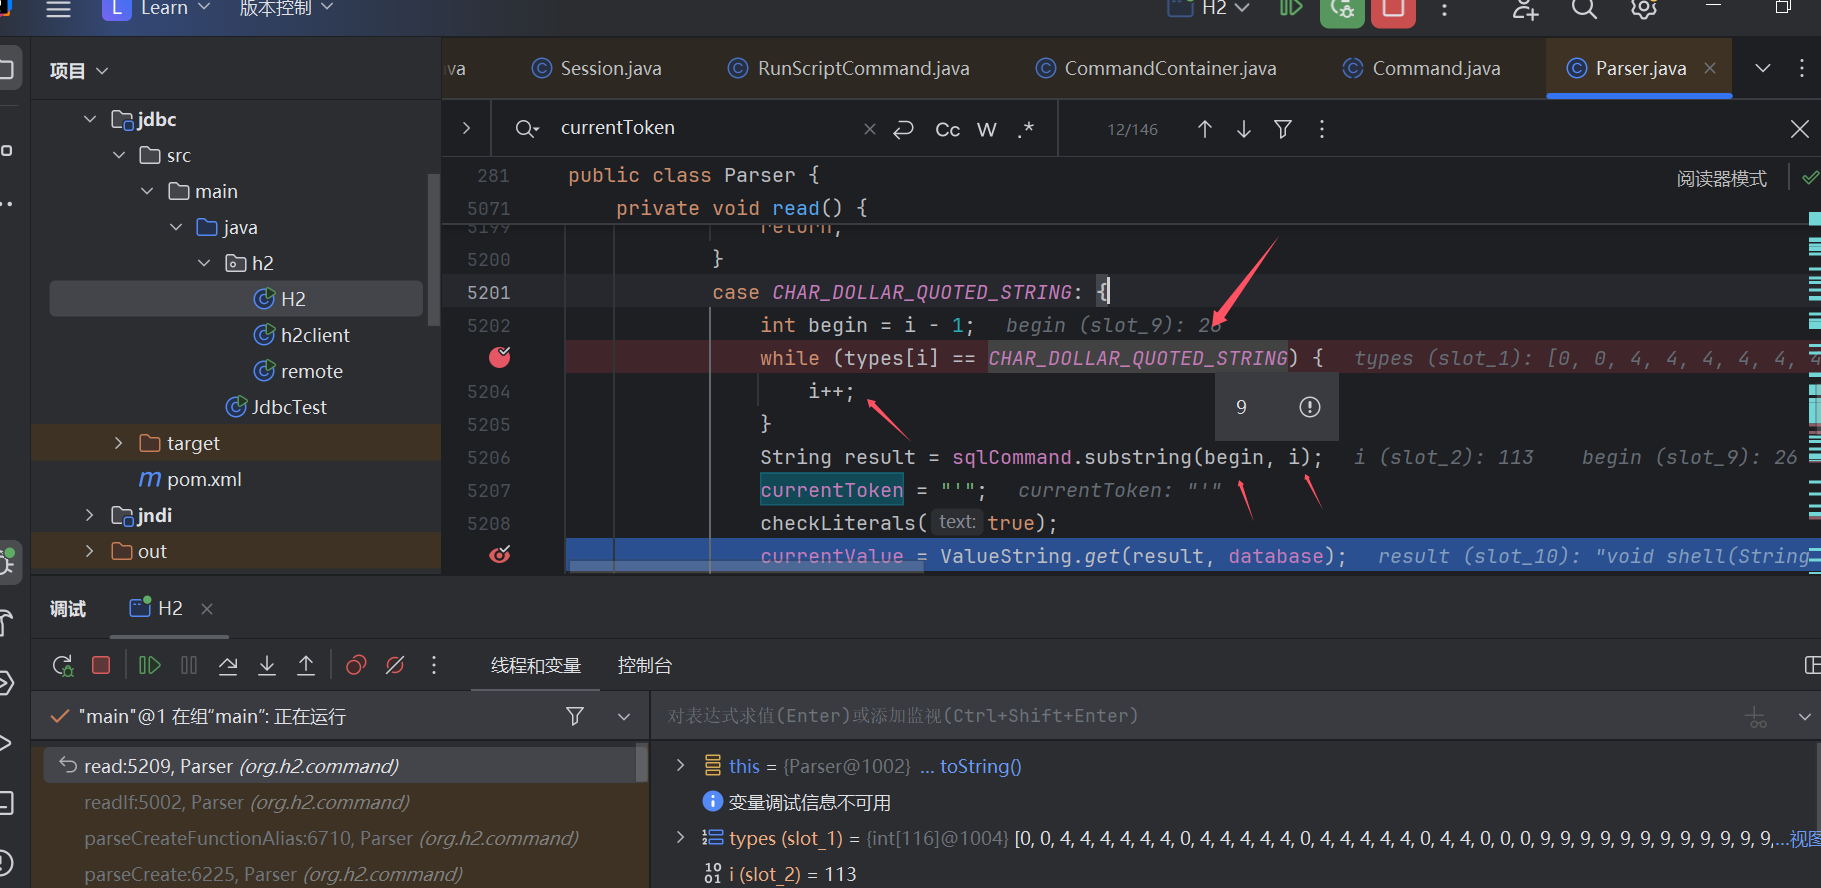The width and height of the screenshot is (1821, 888).
Task: Switch to the CommandContainer.java tab
Action: [x=1155, y=68]
